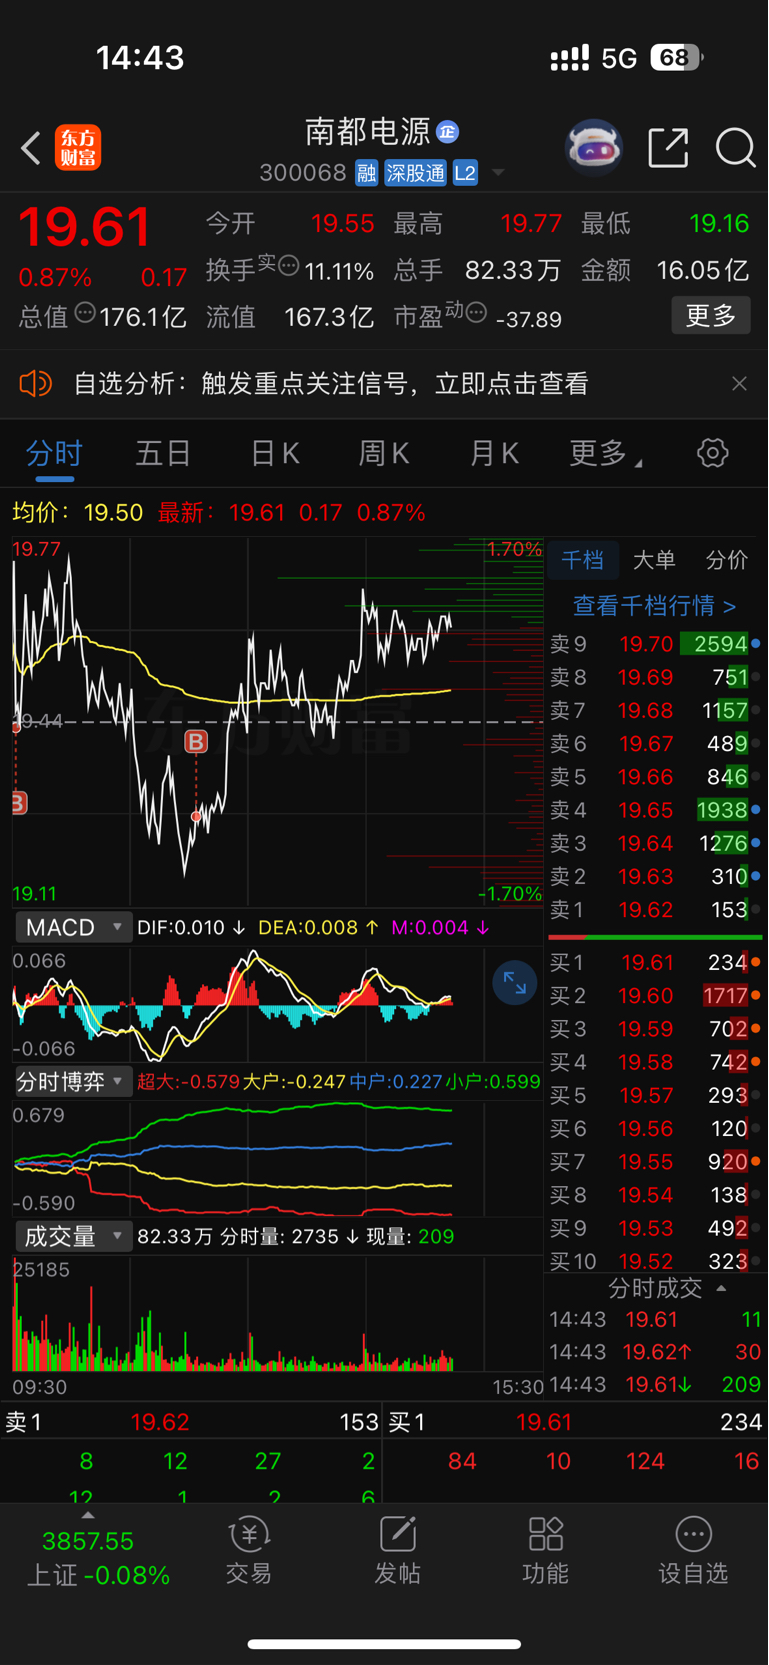Tap the volume bar chart
The width and height of the screenshot is (769, 1665).
(278, 1314)
